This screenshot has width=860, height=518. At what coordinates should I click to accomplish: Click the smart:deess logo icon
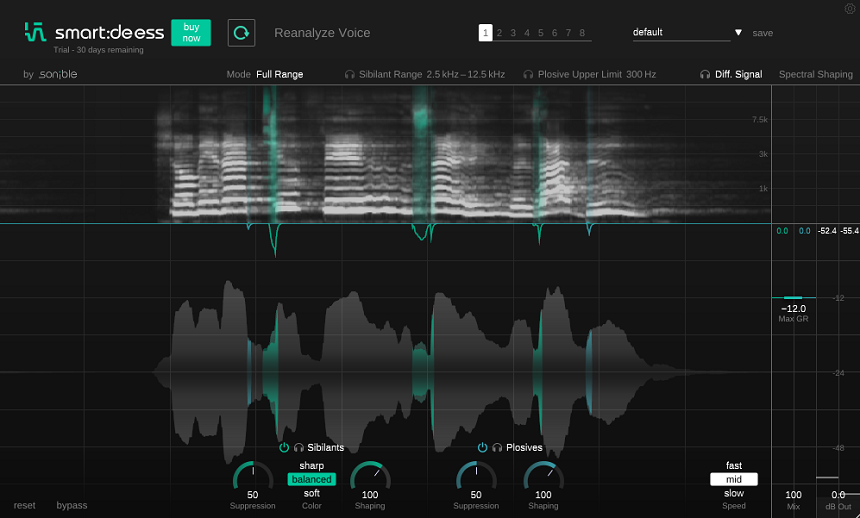click(35, 32)
